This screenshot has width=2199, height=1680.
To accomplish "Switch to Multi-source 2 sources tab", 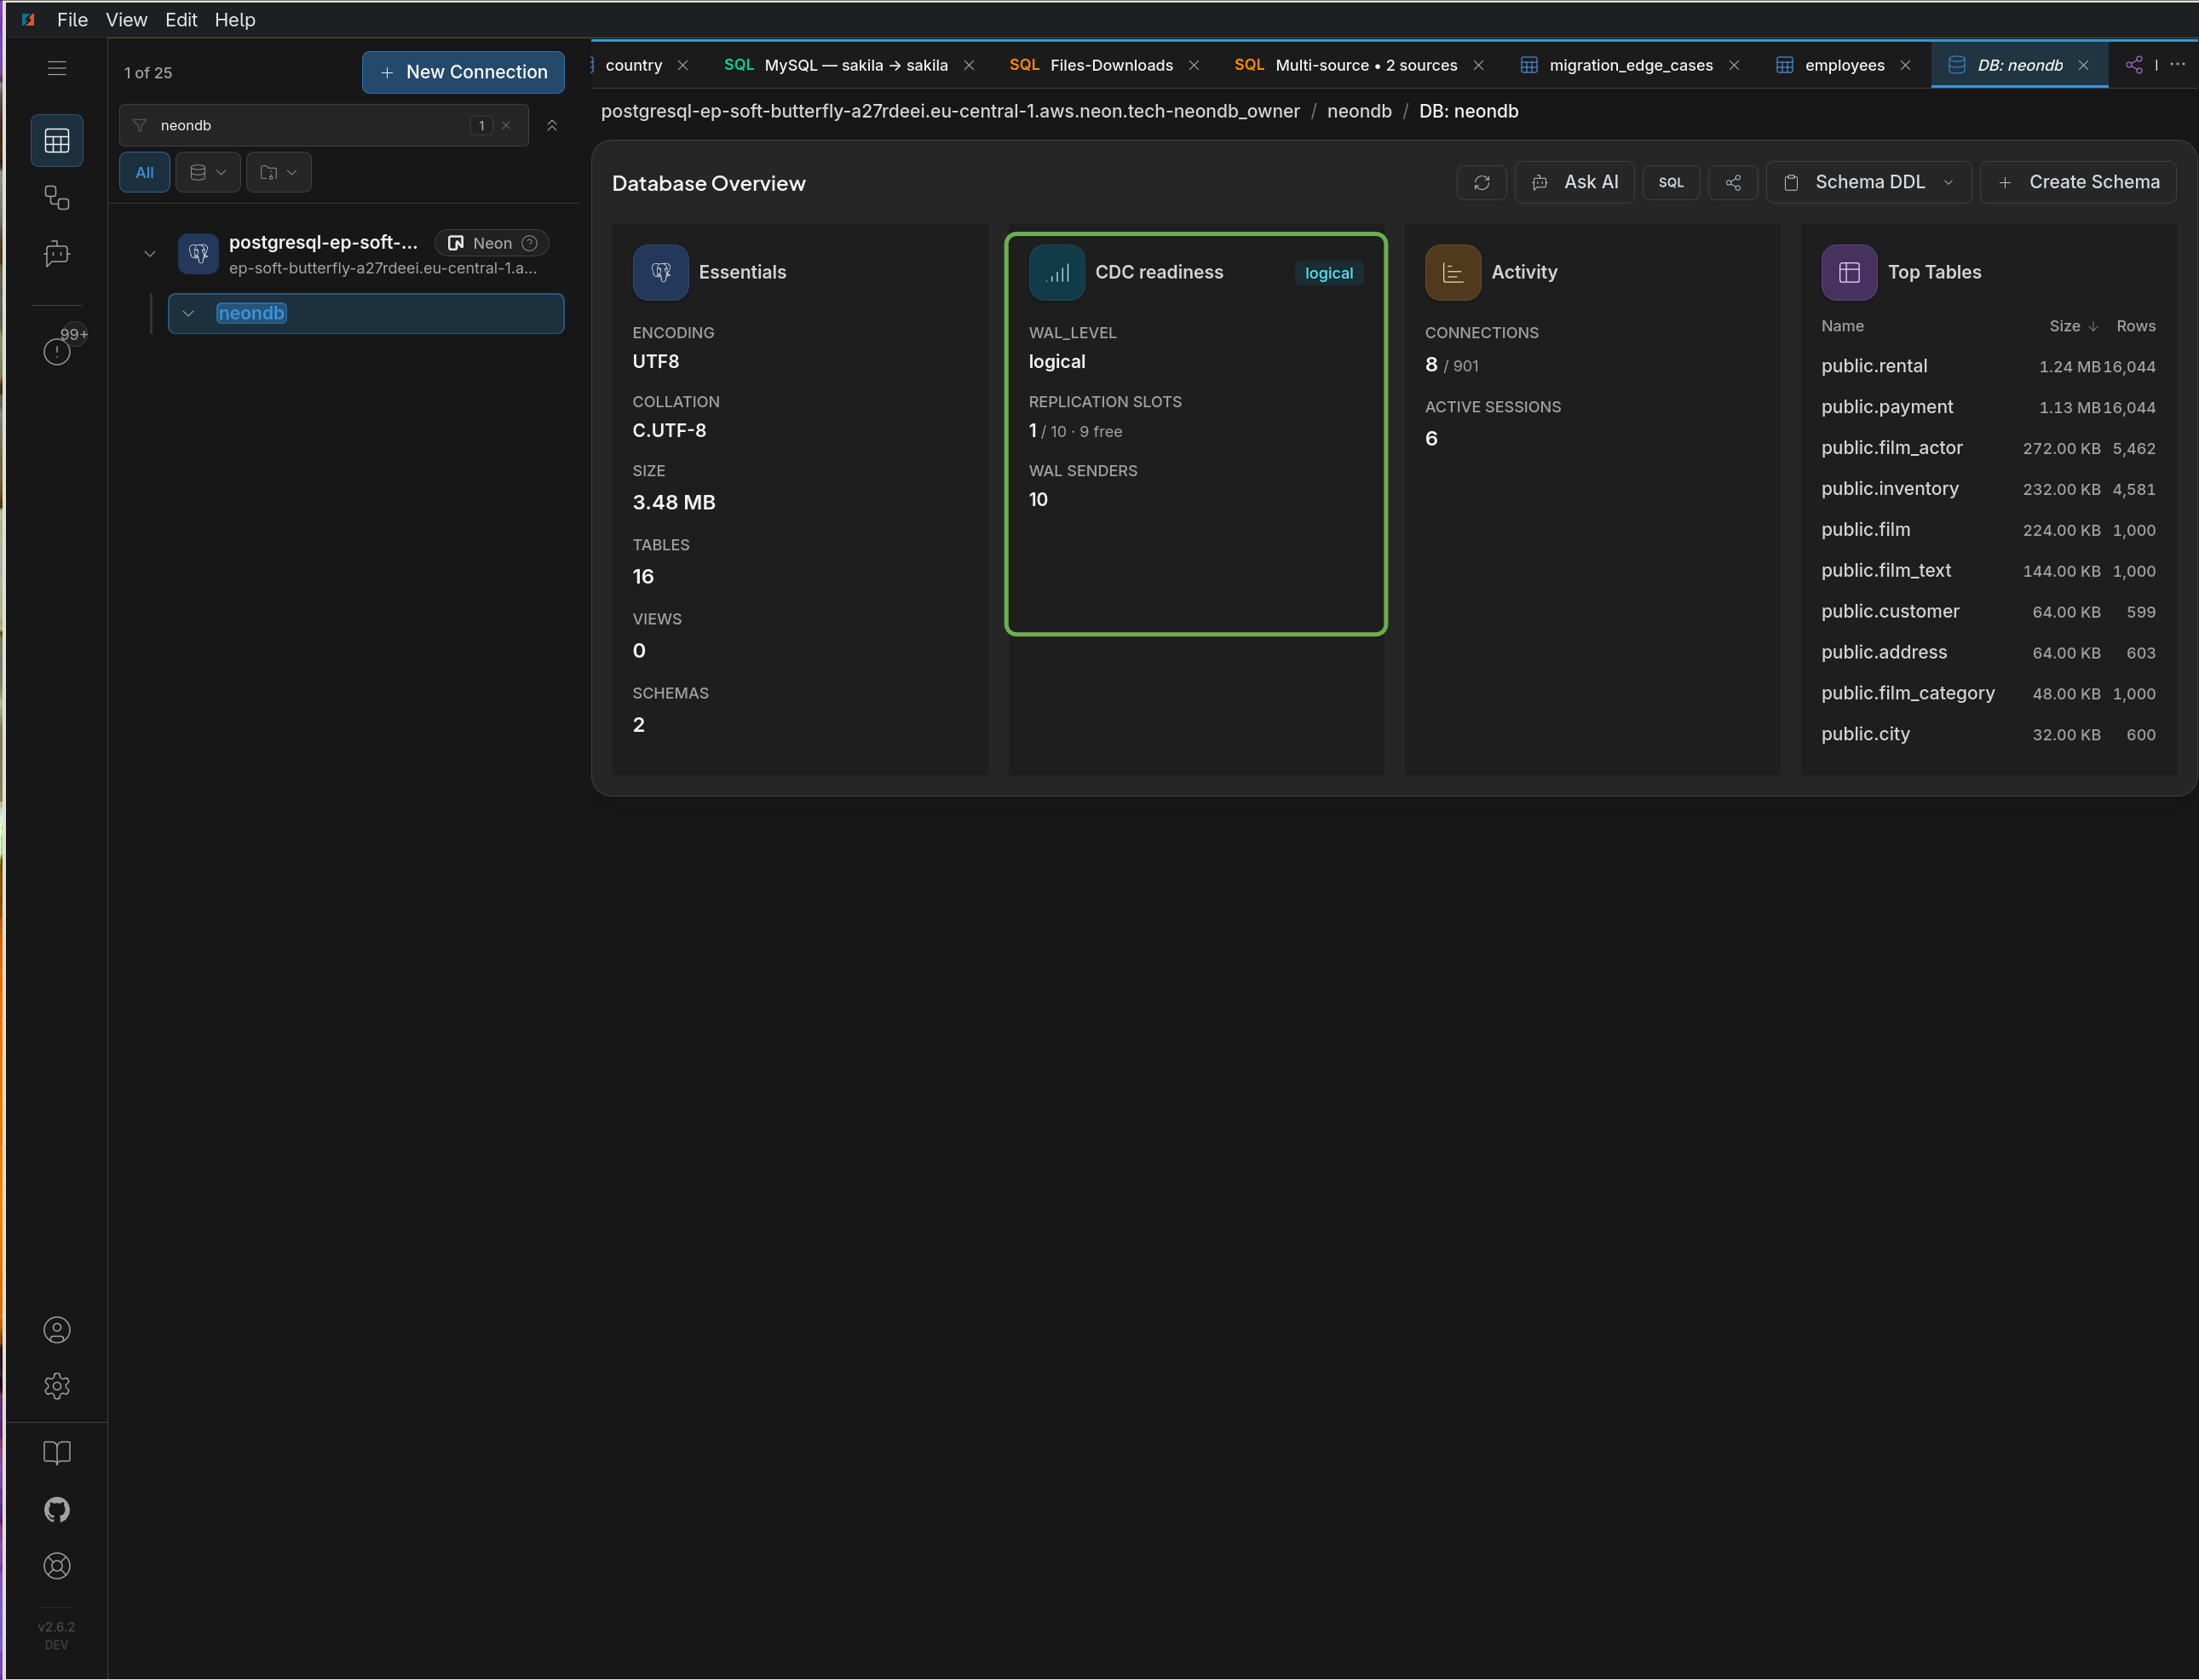I will click(1358, 65).
